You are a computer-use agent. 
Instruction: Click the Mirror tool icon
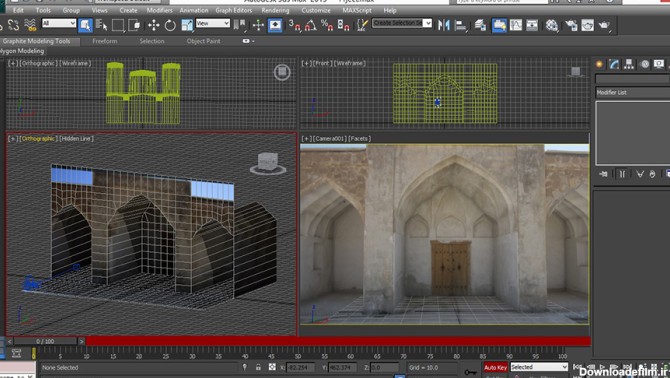pos(444,25)
